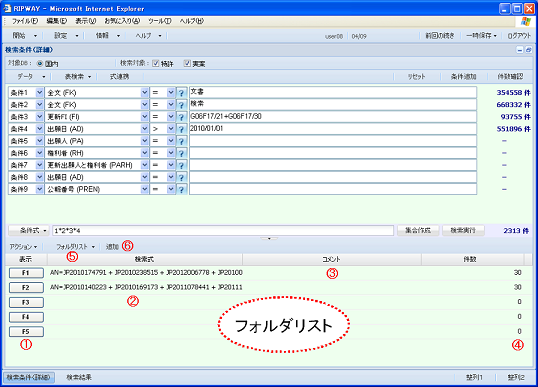
Task: Click the 整列2 button
Action: [x=516, y=377]
